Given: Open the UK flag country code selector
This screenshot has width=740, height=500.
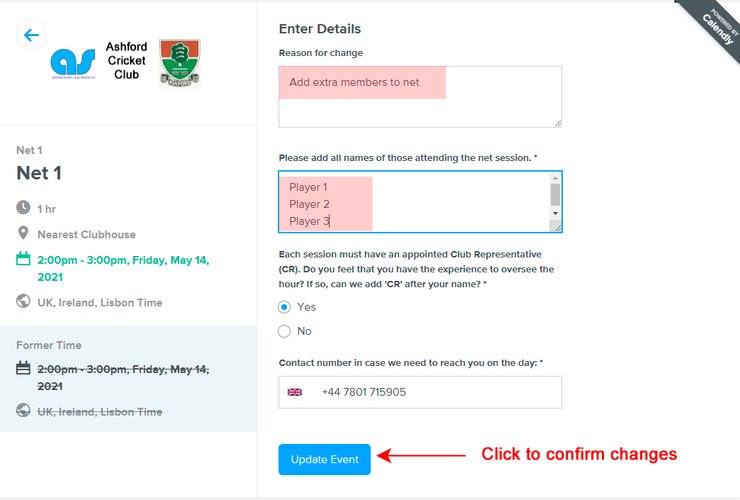Looking at the screenshot, I should tap(295, 392).
